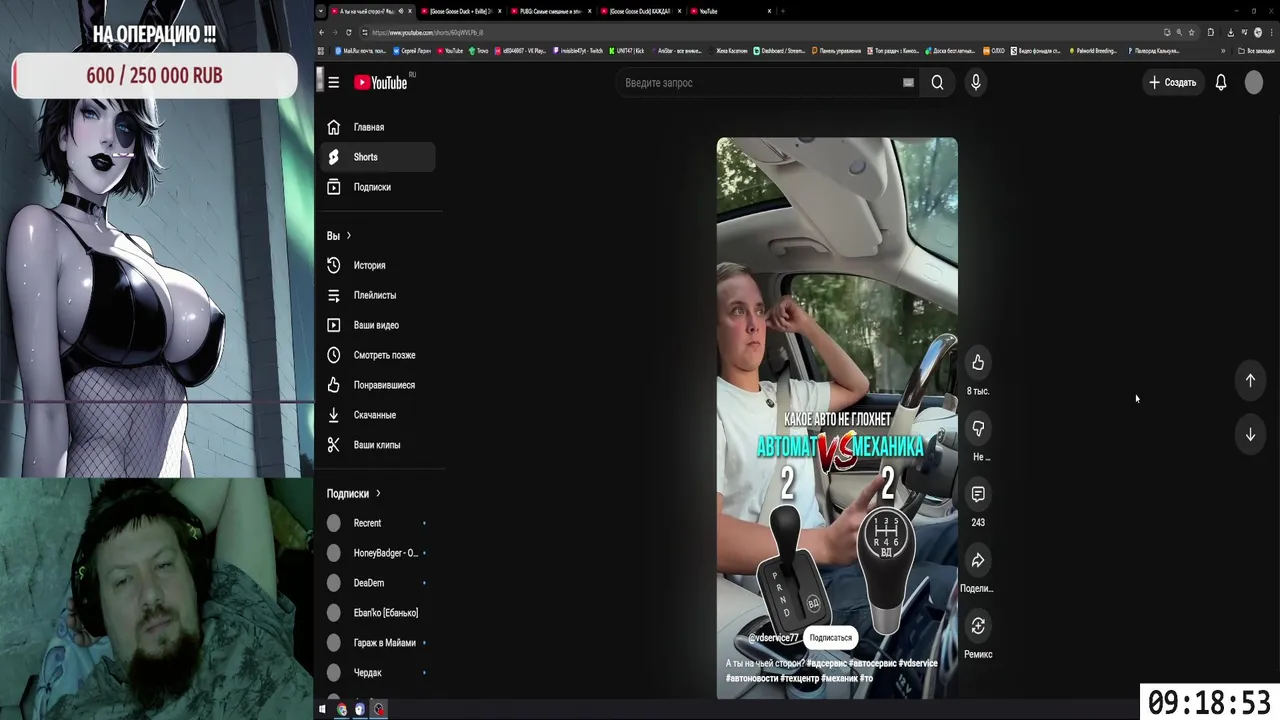Click the Создать button
The height and width of the screenshot is (720, 1280).
tap(1172, 83)
